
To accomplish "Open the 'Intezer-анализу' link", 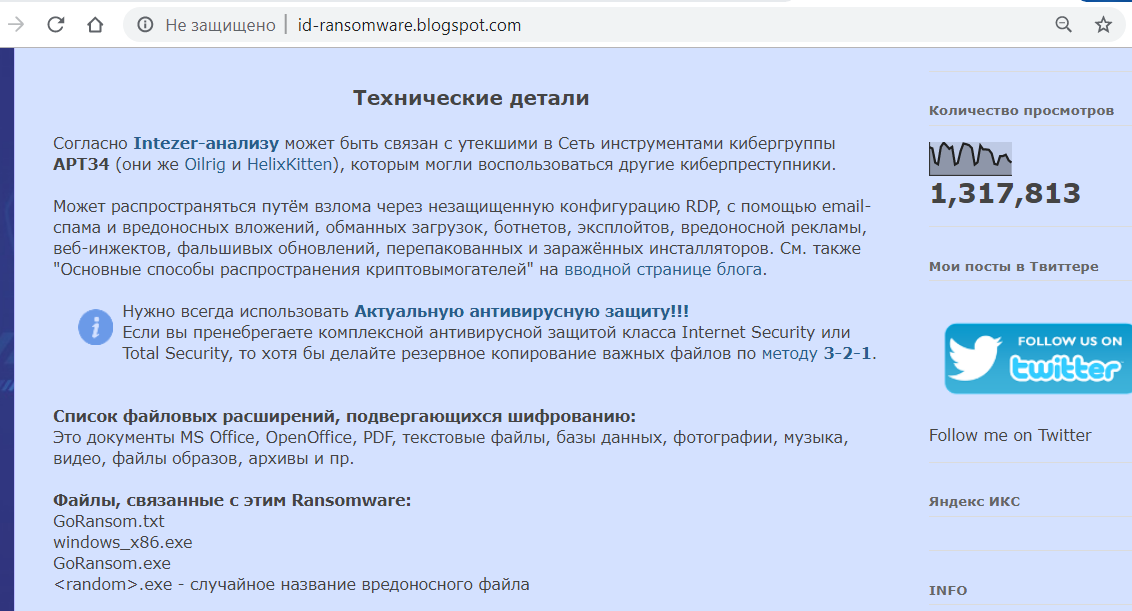I will click(206, 144).
